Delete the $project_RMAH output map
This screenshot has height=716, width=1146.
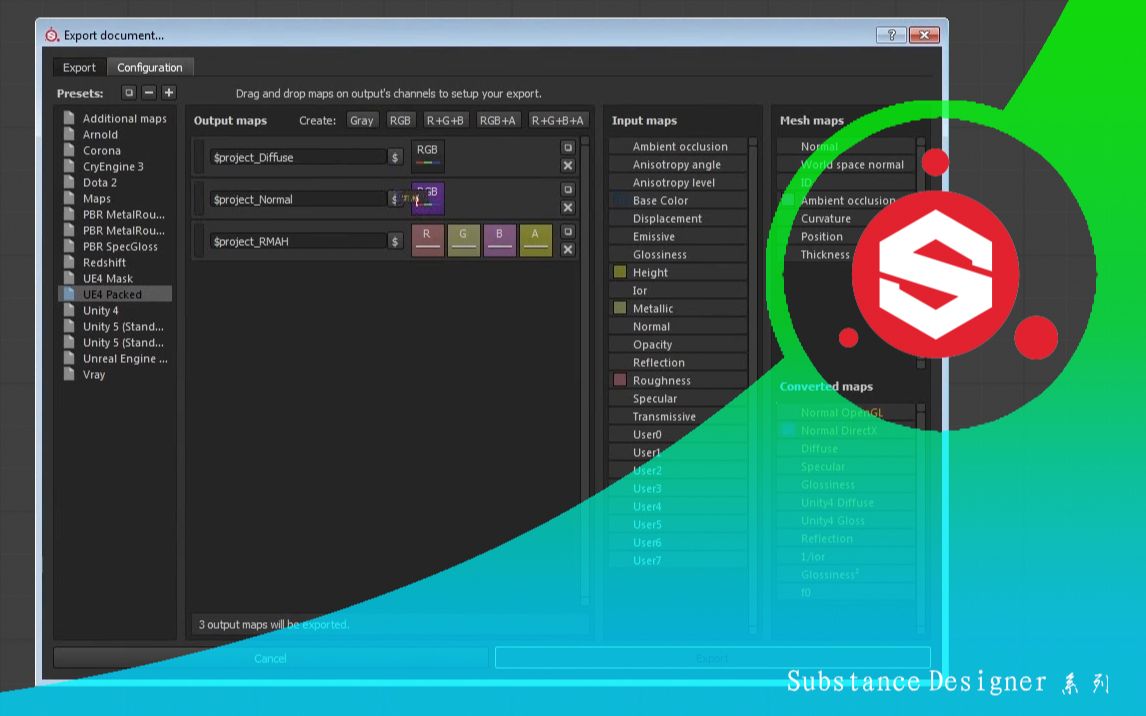click(x=568, y=250)
